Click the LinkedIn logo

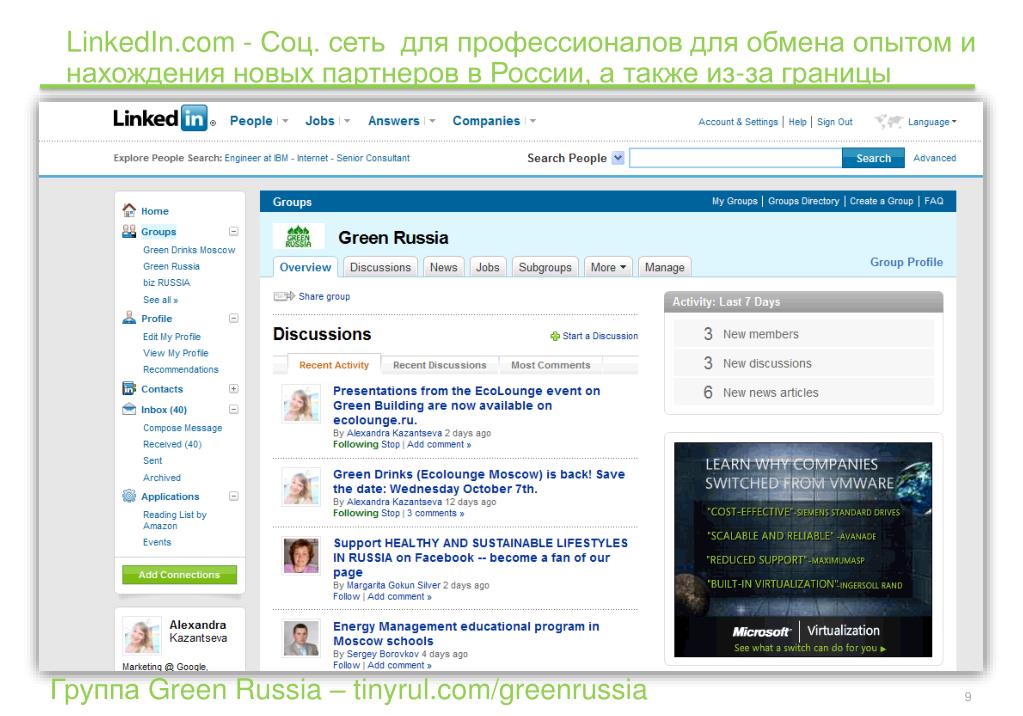(x=160, y=118)
